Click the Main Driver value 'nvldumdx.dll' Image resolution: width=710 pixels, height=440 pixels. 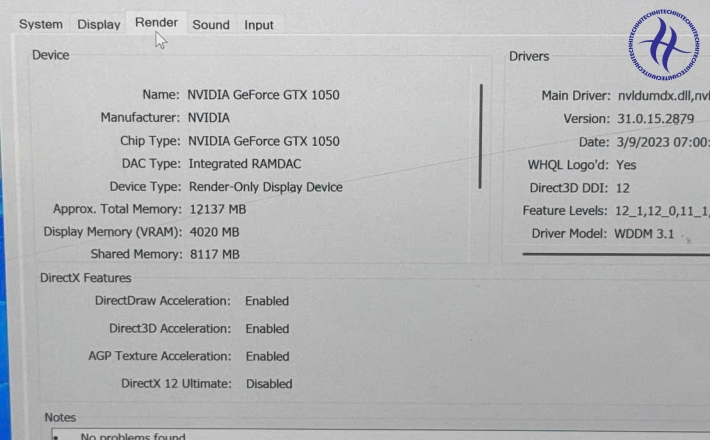654,96
